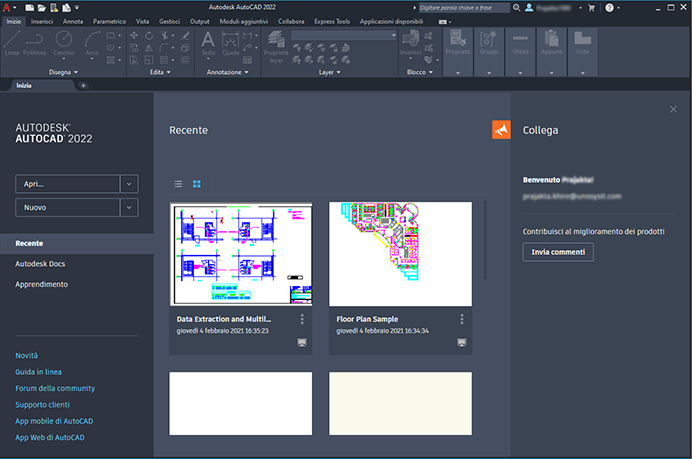This screenshot has height=459, width=692.
Task: Select the Arco tool
Action: tap(92, 43)
